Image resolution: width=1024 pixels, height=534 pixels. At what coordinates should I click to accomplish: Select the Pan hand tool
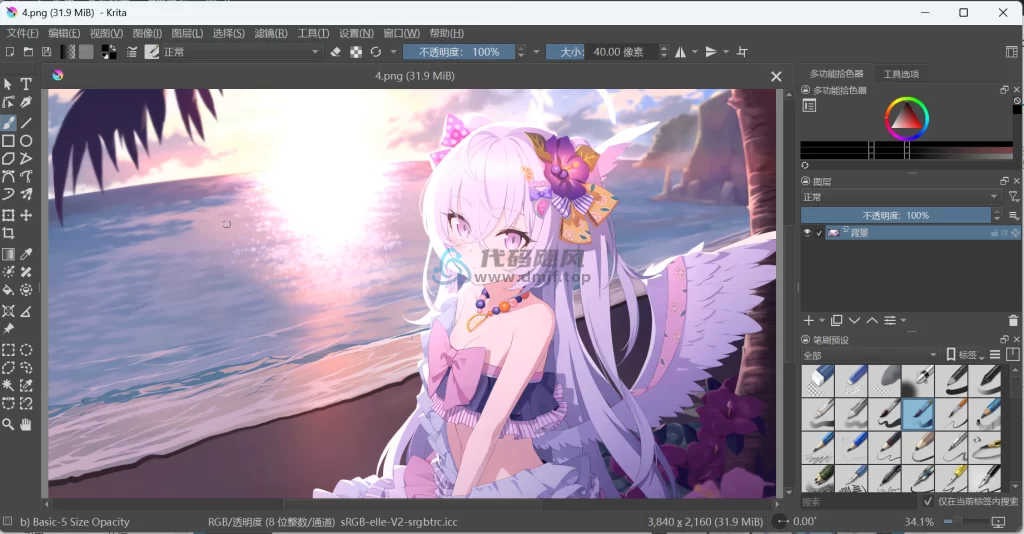click(x=26, y=424)
